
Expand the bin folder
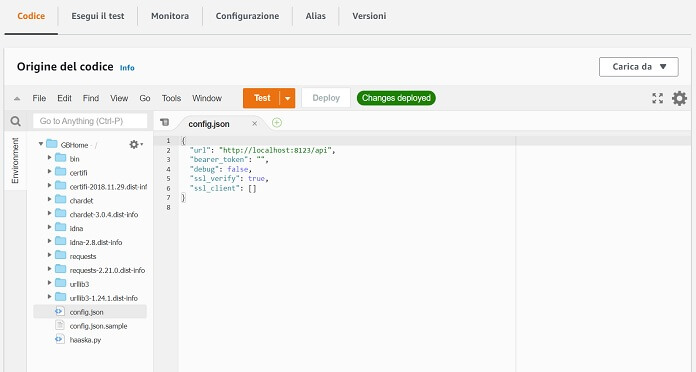click(x=49, y=158)
